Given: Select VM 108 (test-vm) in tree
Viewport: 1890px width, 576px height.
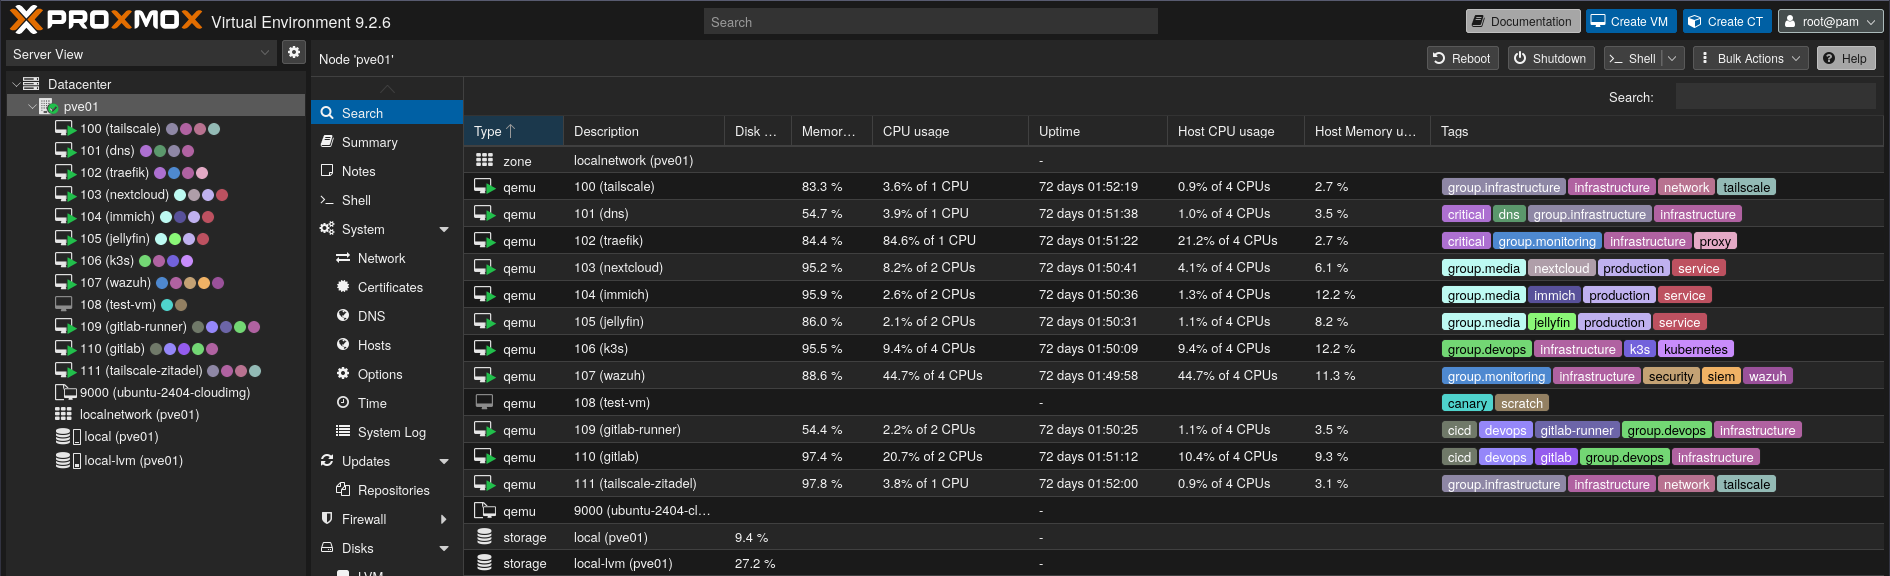Looking at the screenshot, I should point(117,304).
